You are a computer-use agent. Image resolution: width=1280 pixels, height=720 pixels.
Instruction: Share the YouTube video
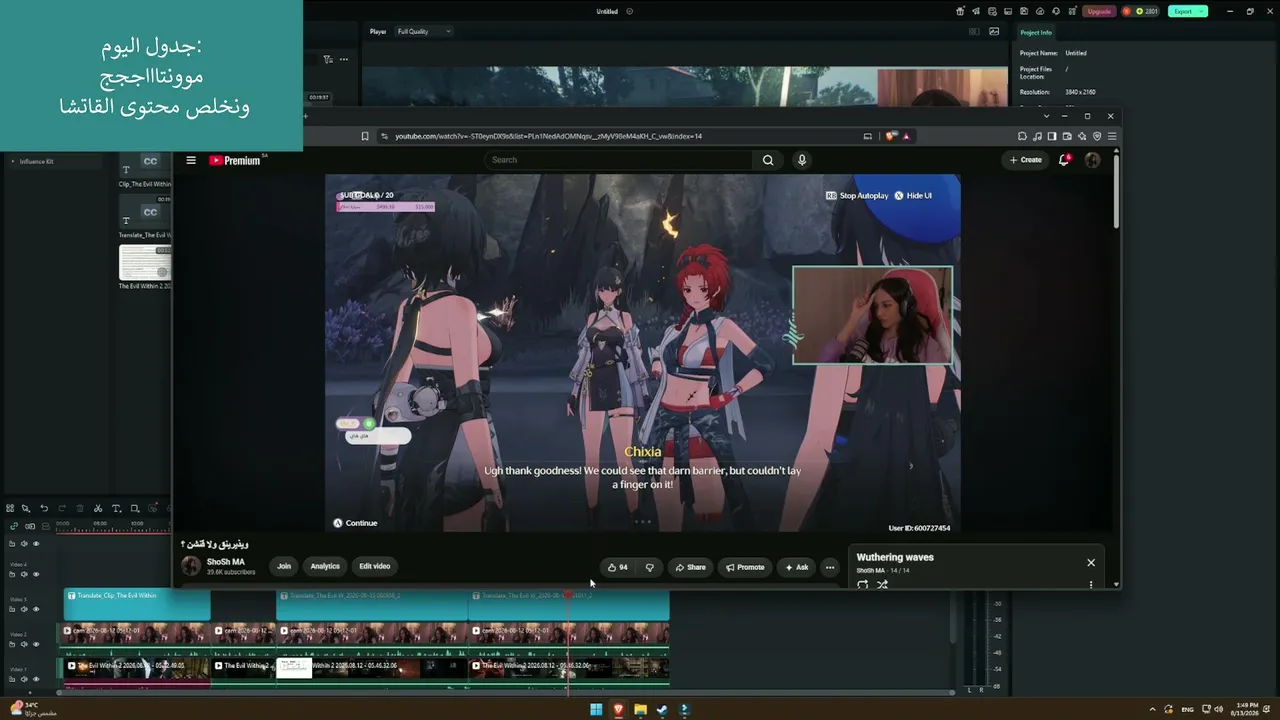[x=690, y=567]
